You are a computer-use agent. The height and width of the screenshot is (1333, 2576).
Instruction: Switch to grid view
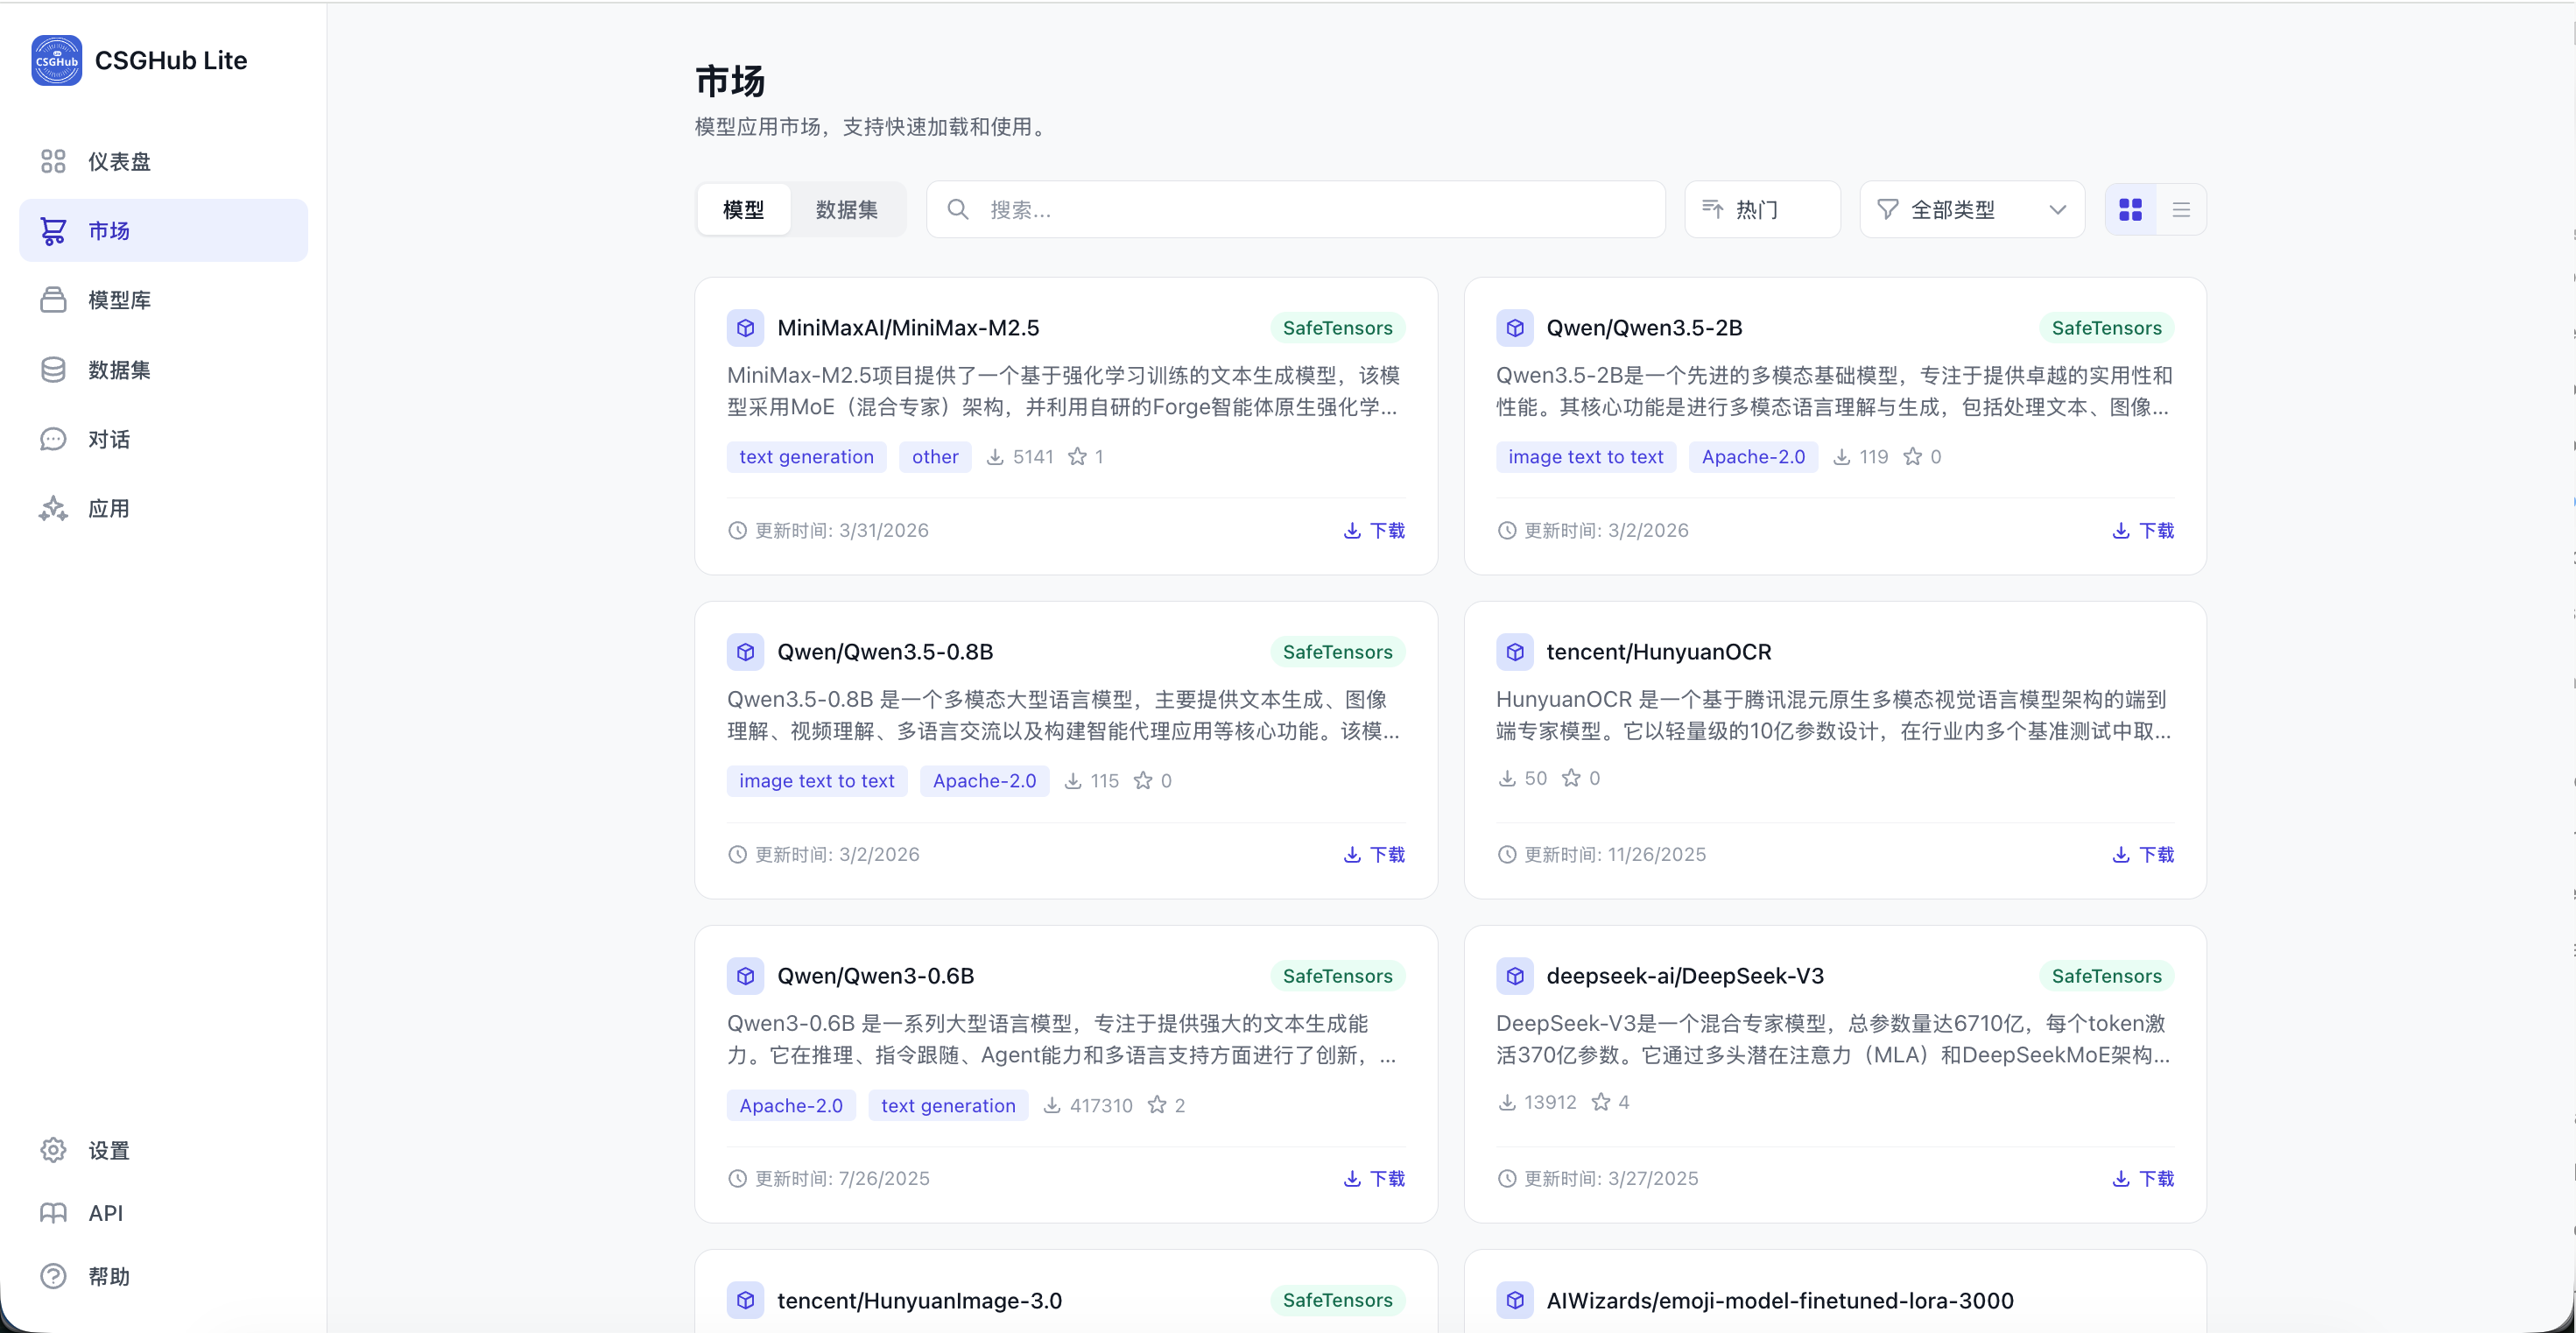2131,210
